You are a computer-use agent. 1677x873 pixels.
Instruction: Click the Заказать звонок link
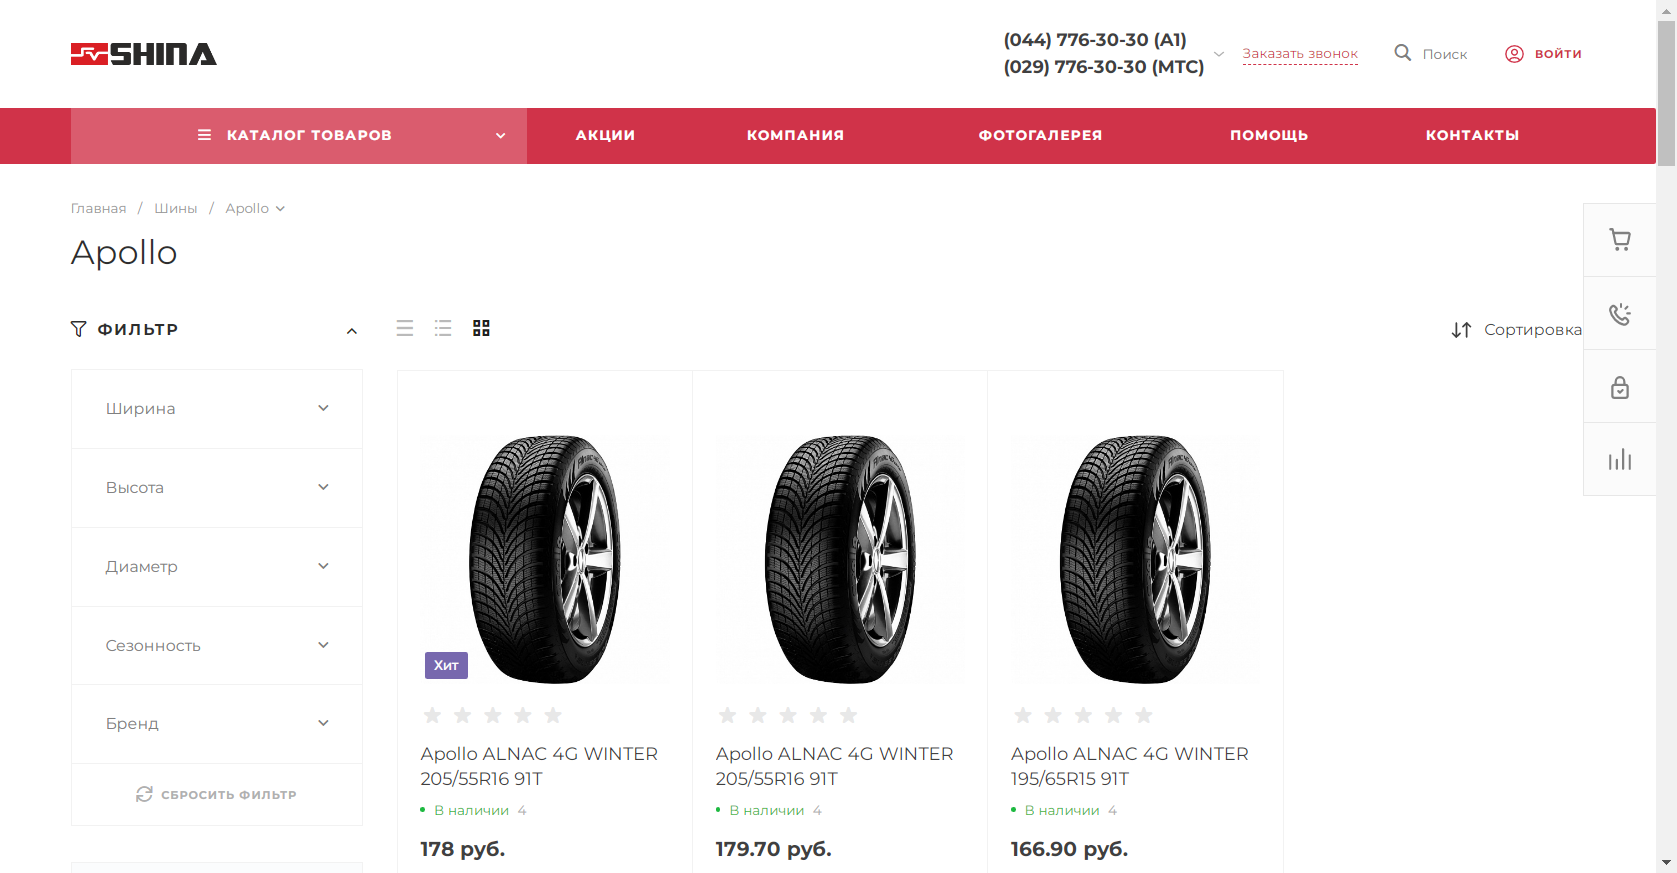[x=1300, y=54]
